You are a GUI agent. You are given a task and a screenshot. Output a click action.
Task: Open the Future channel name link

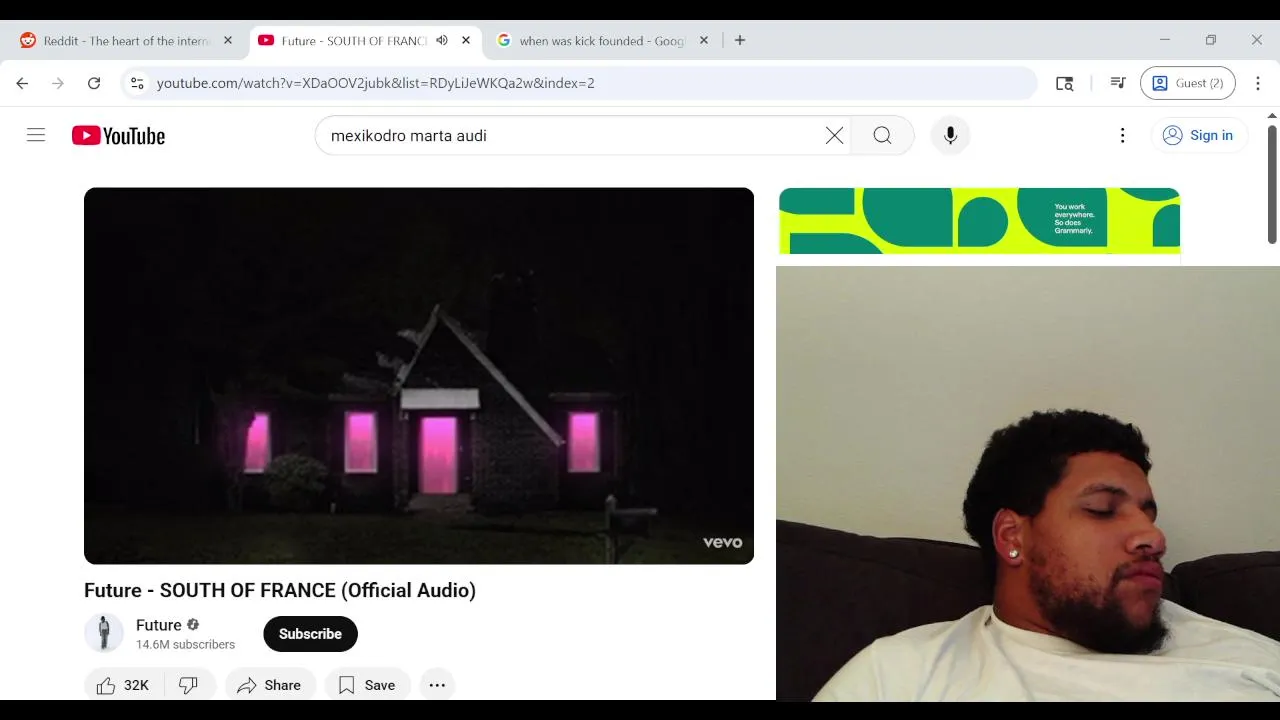click(x=159, y=625)
